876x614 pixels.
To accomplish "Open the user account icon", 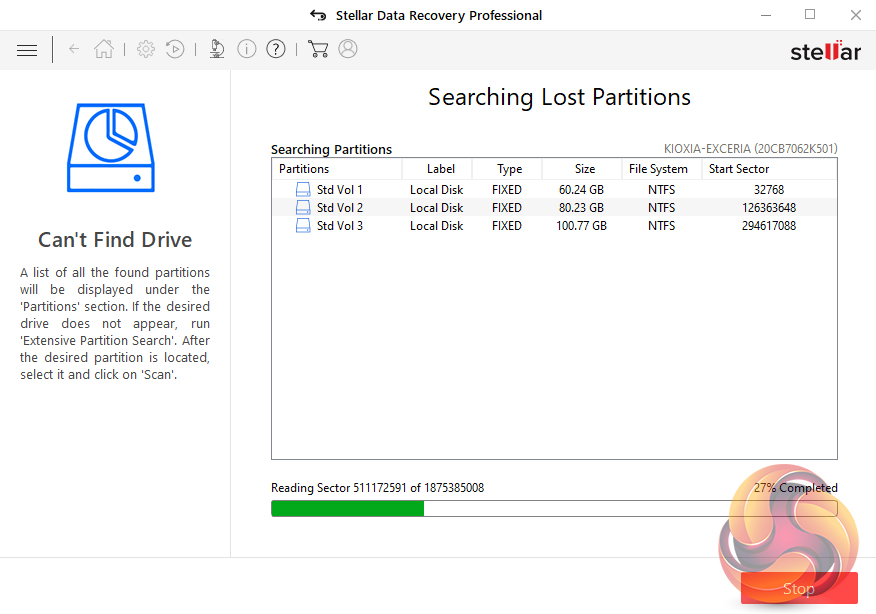I will pos(348,49).
